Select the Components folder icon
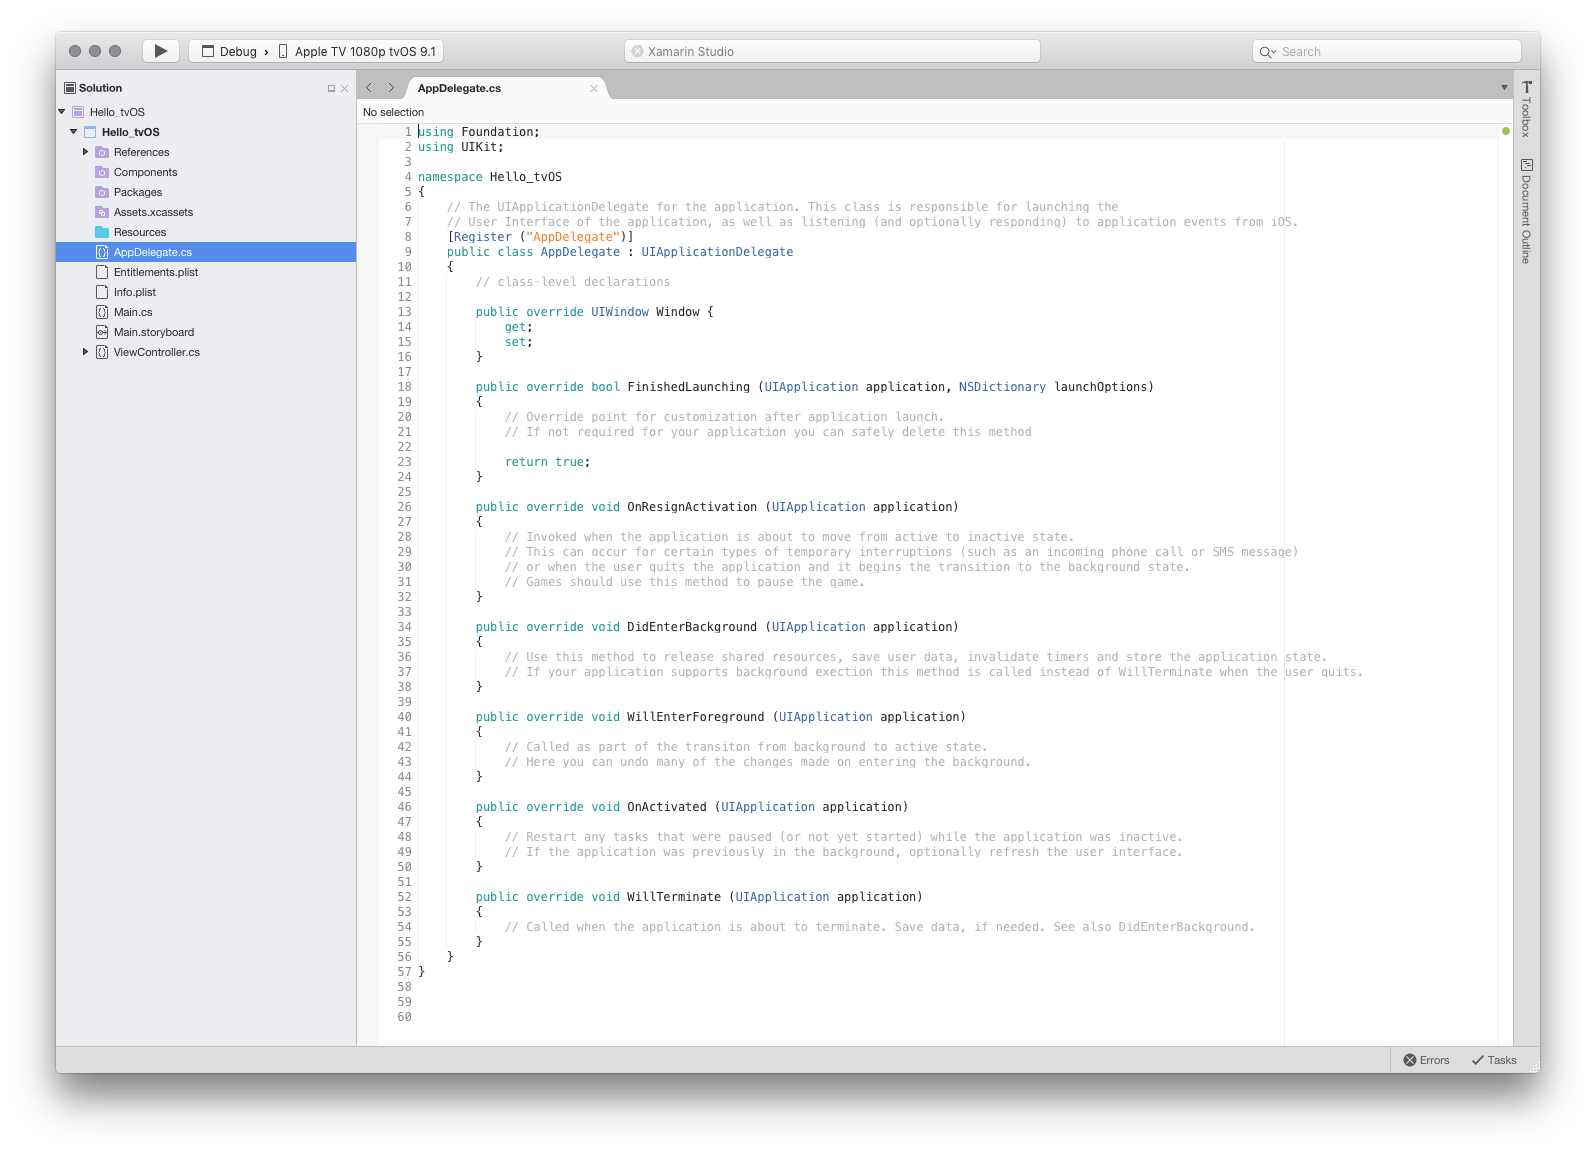This screenshot has height=1153, width=1596. point(102,172)
